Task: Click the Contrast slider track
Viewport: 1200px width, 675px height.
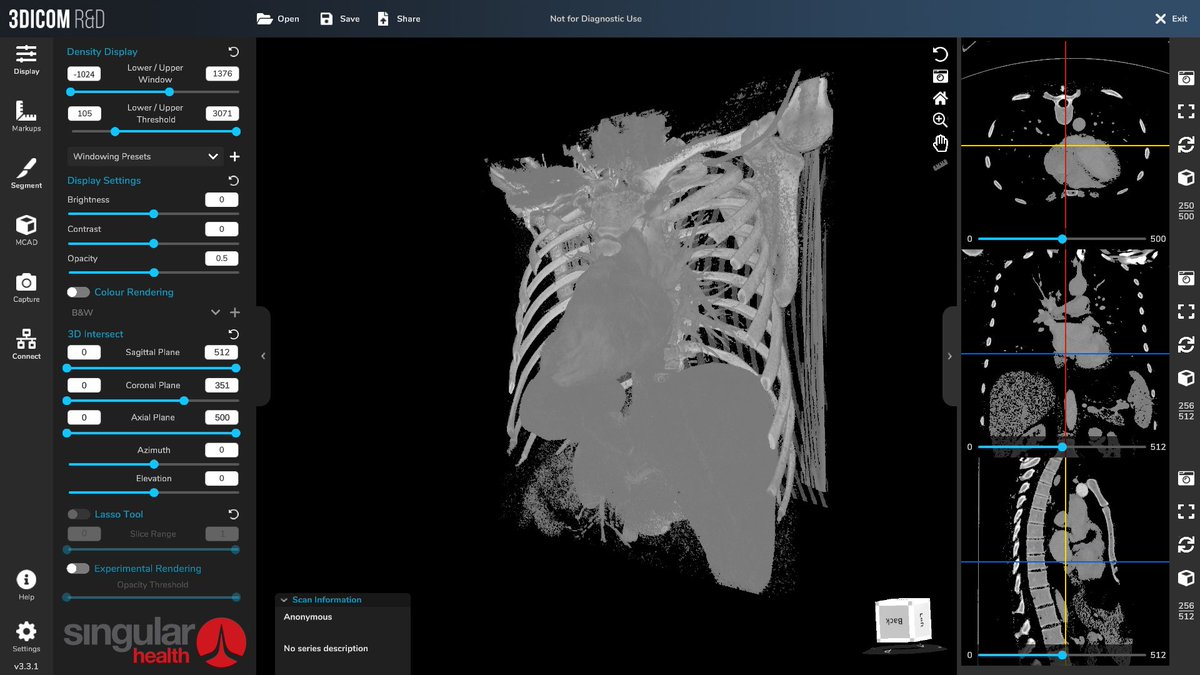Action: click(153, 243)
